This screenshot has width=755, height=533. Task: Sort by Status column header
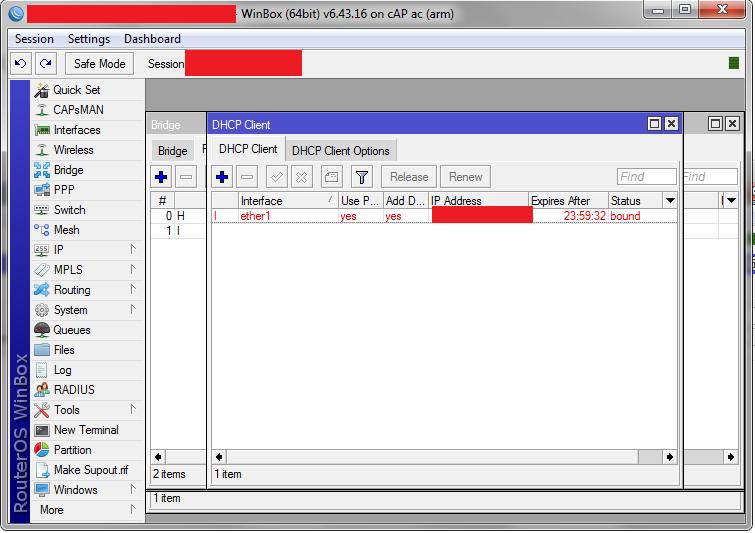(x=636, y=200)
